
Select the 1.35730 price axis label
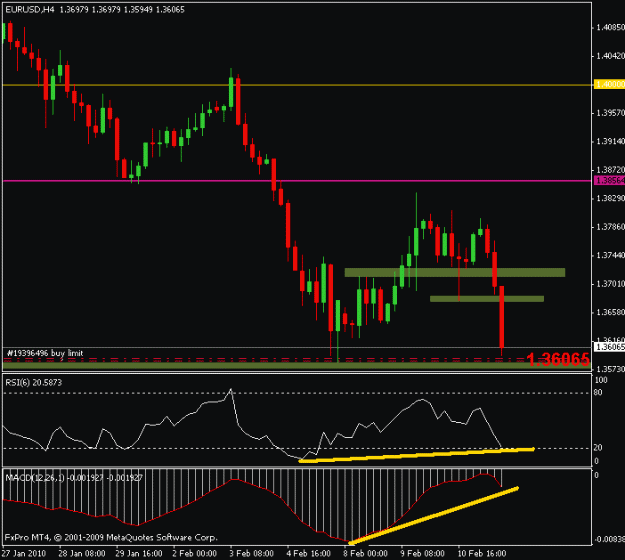(610, 369)
